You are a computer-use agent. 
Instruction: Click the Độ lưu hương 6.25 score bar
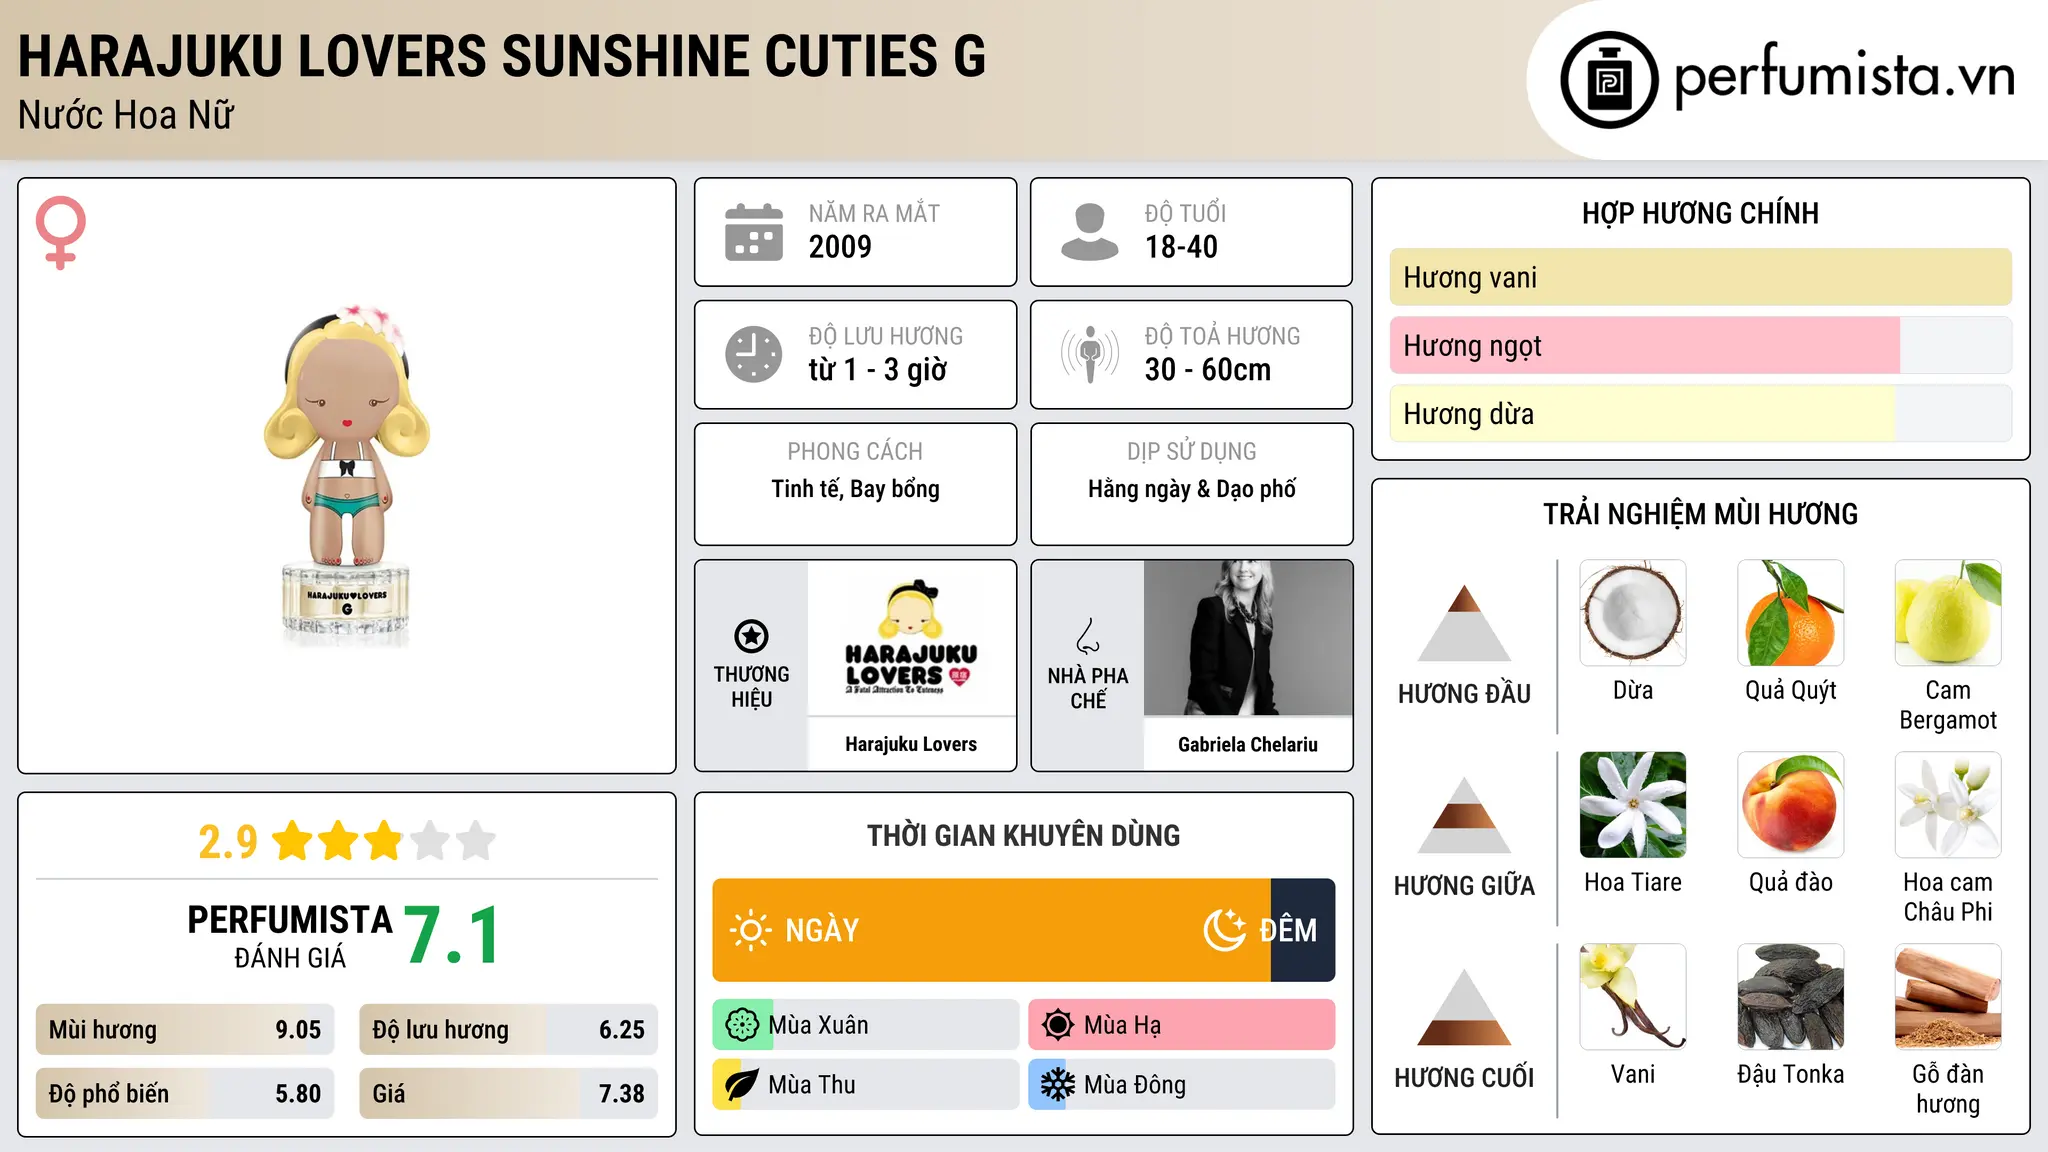pyautogui.click(x=508, y=1030)
